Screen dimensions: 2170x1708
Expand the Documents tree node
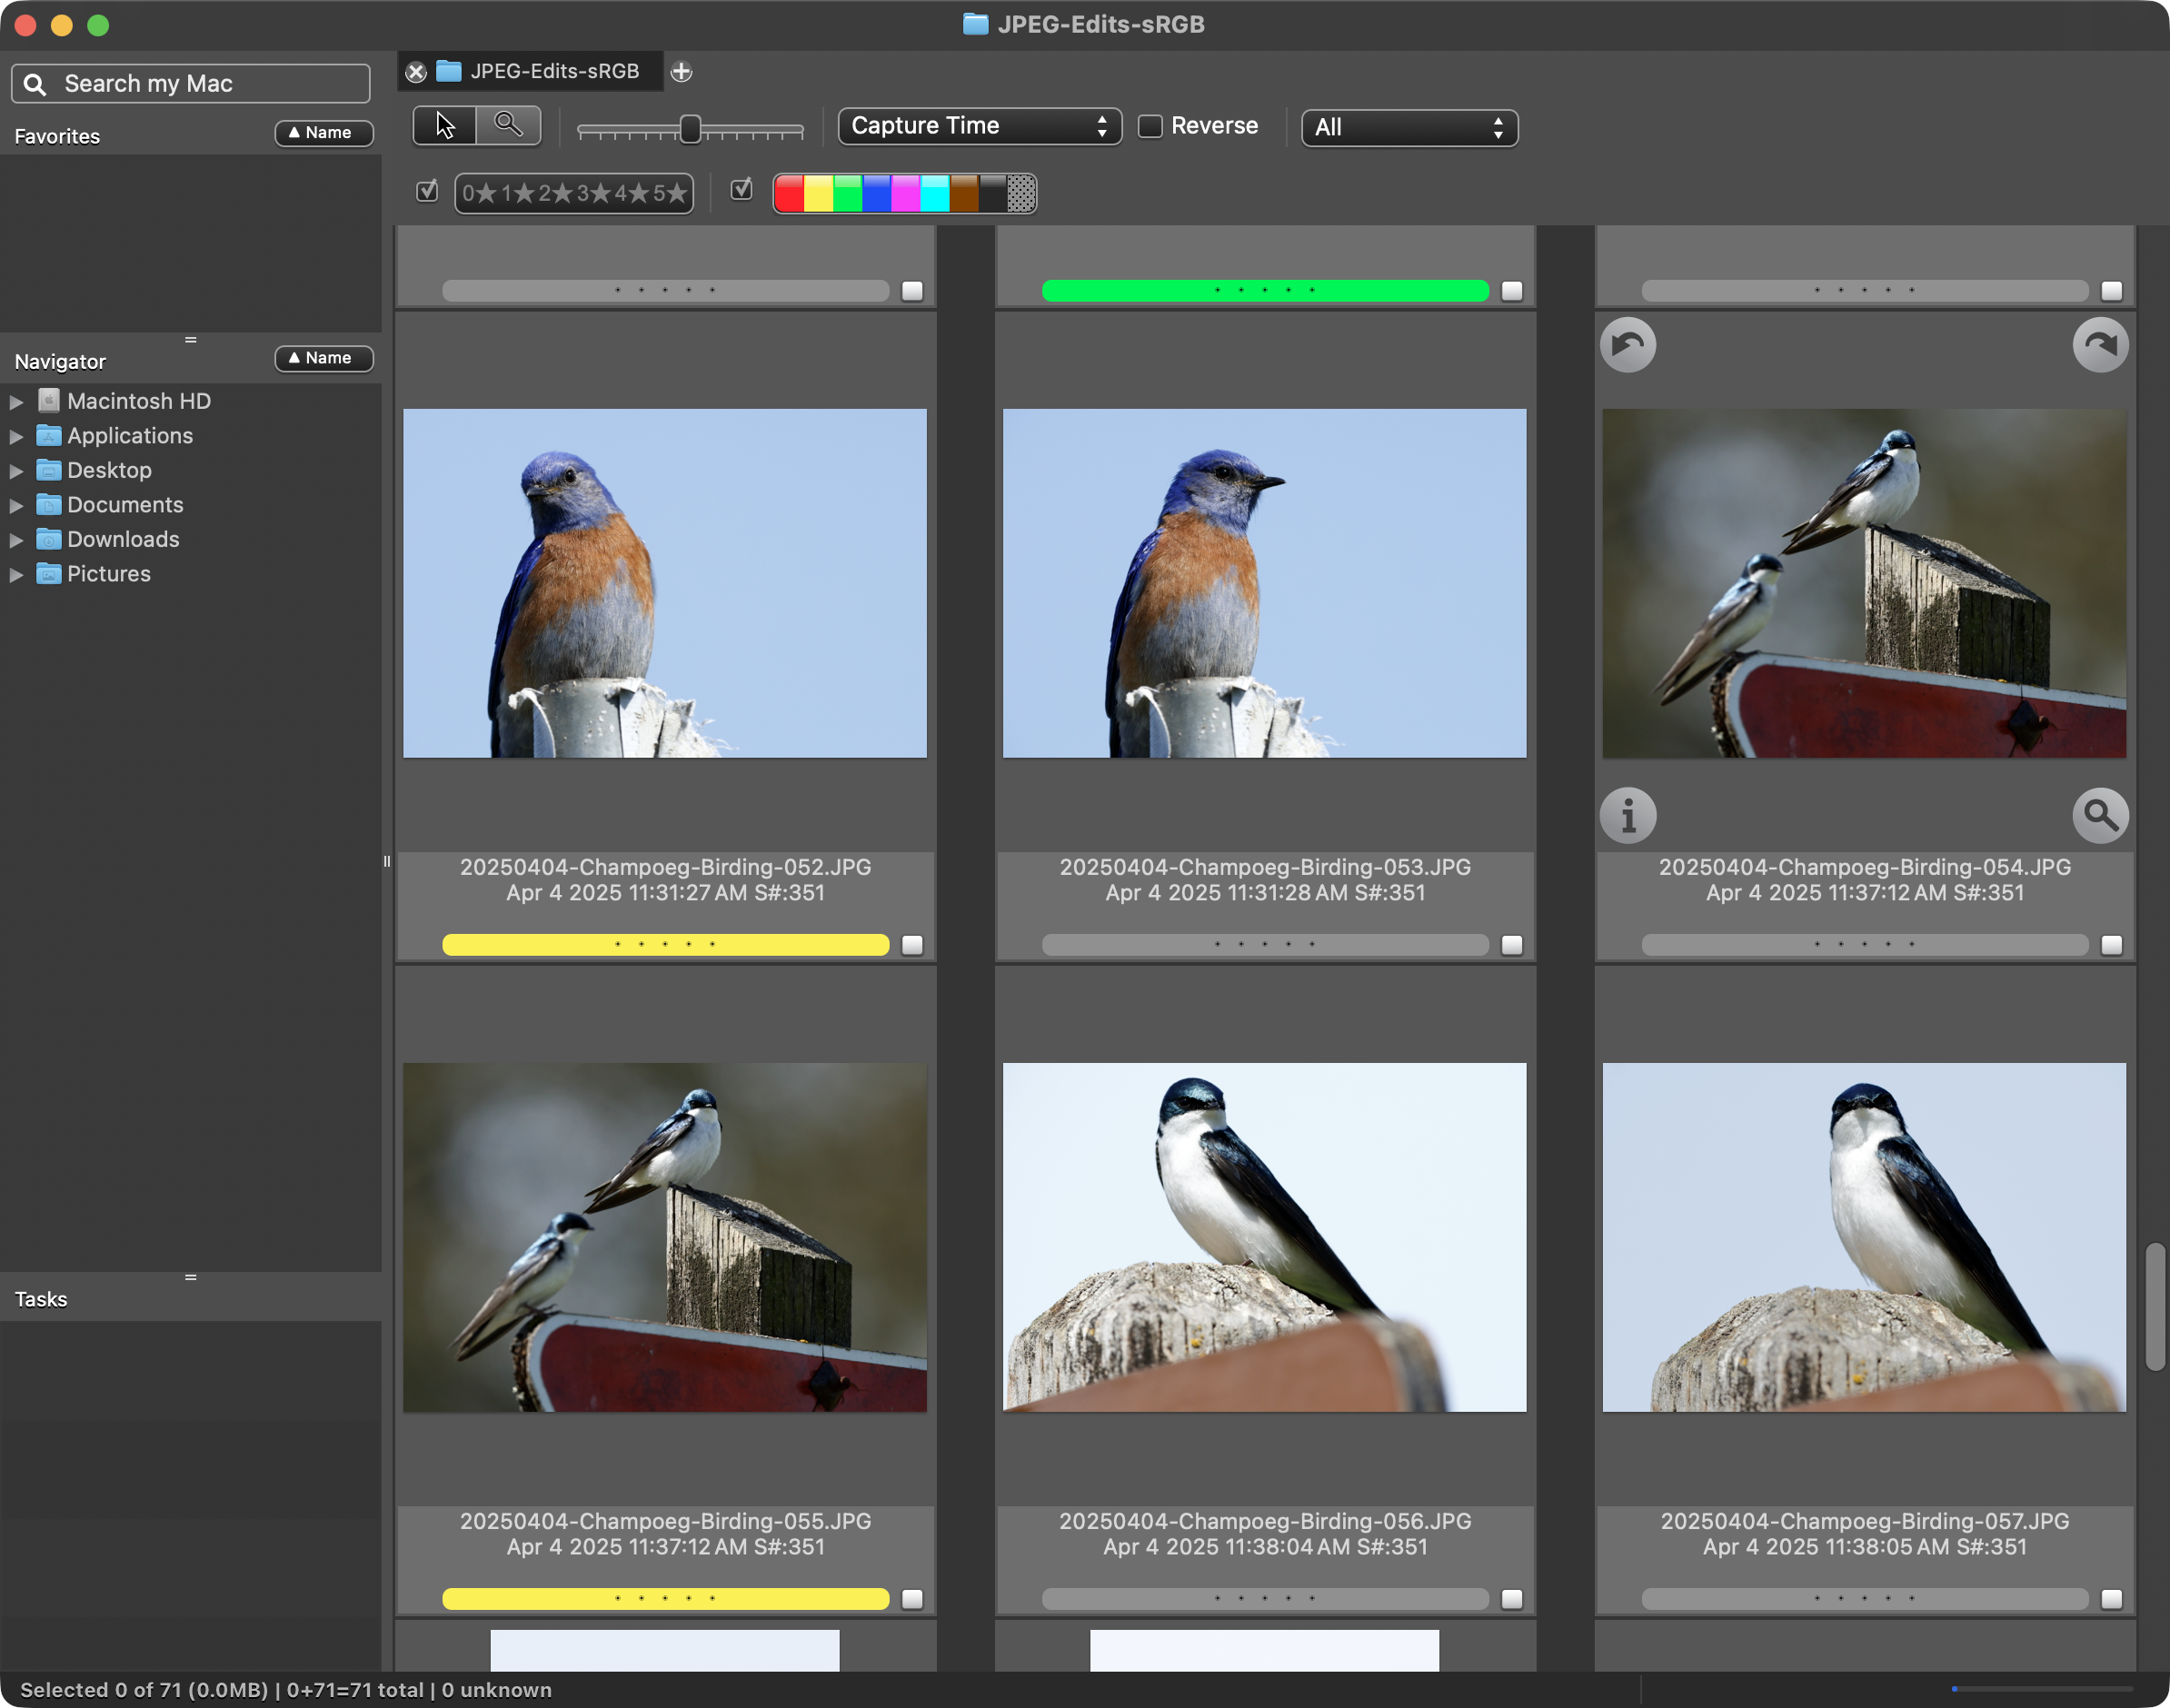point(16,506)
